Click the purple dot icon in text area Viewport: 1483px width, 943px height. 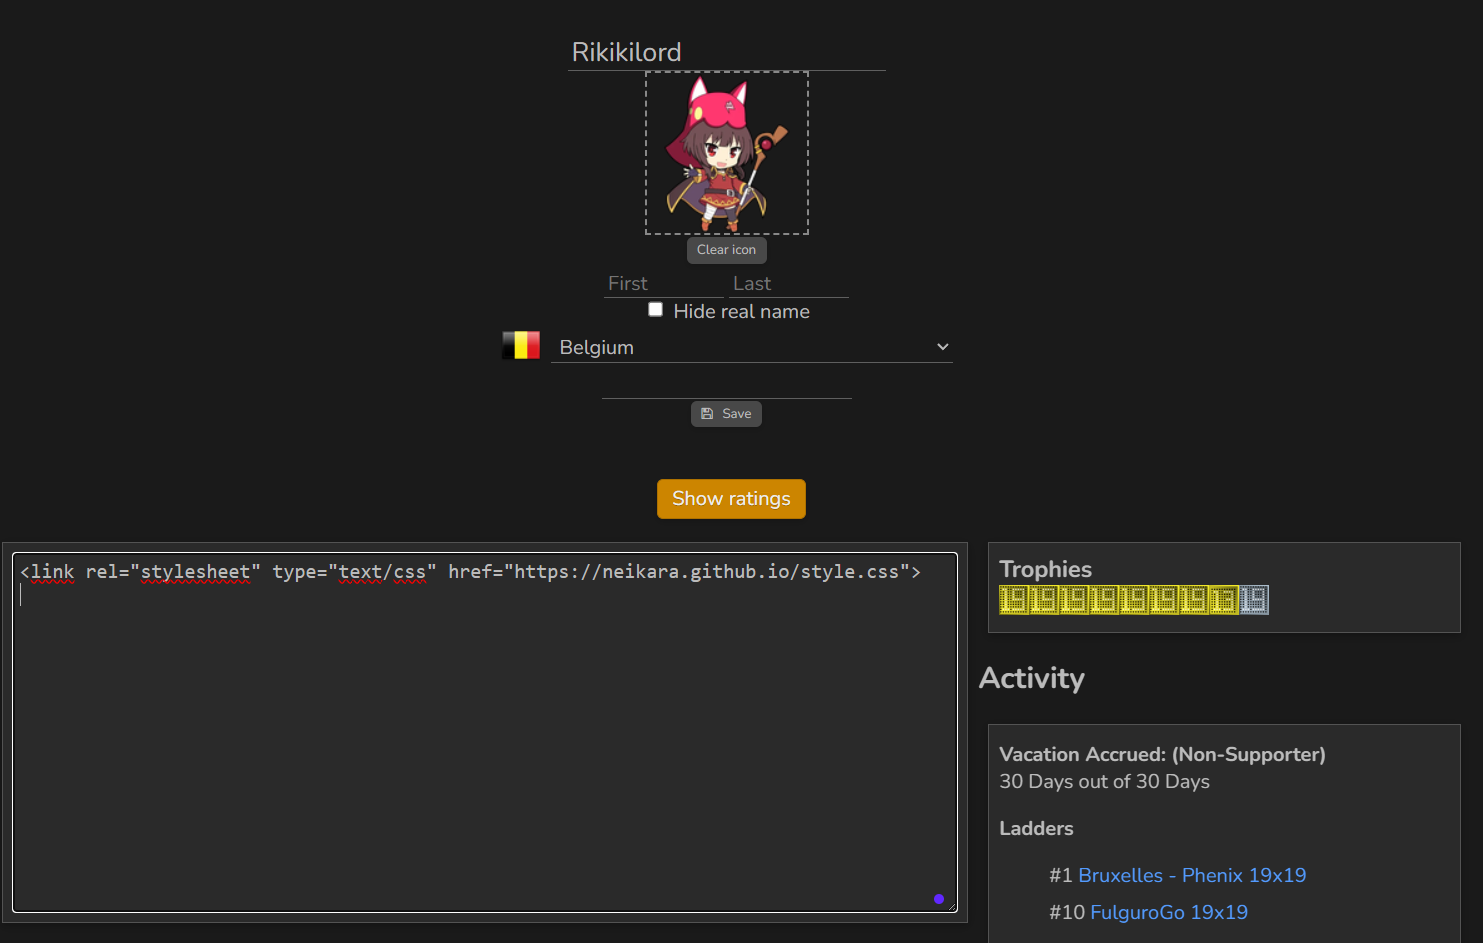click(939, 899)
